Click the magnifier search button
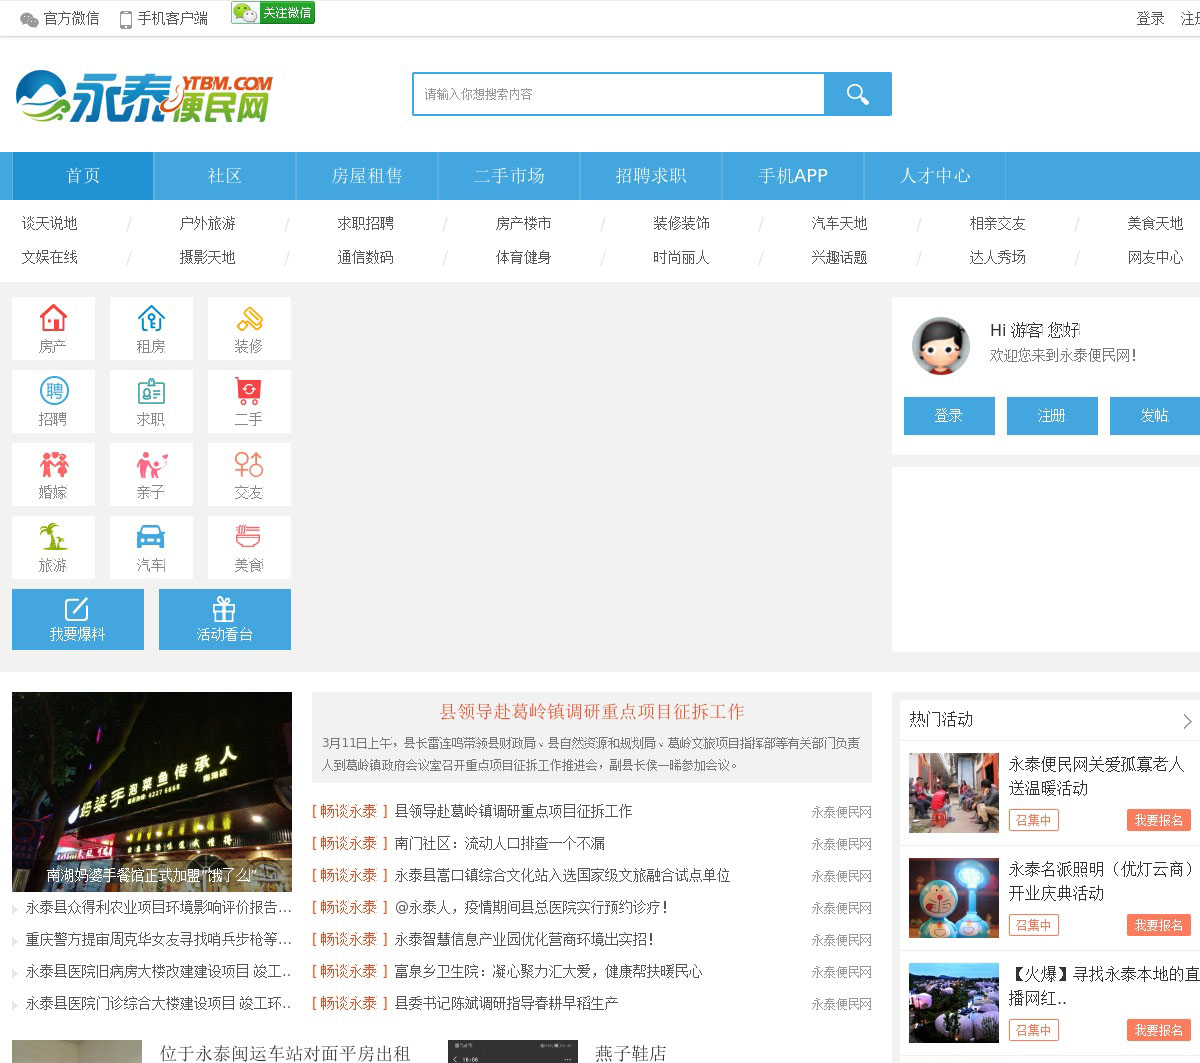 pos(857,94)
